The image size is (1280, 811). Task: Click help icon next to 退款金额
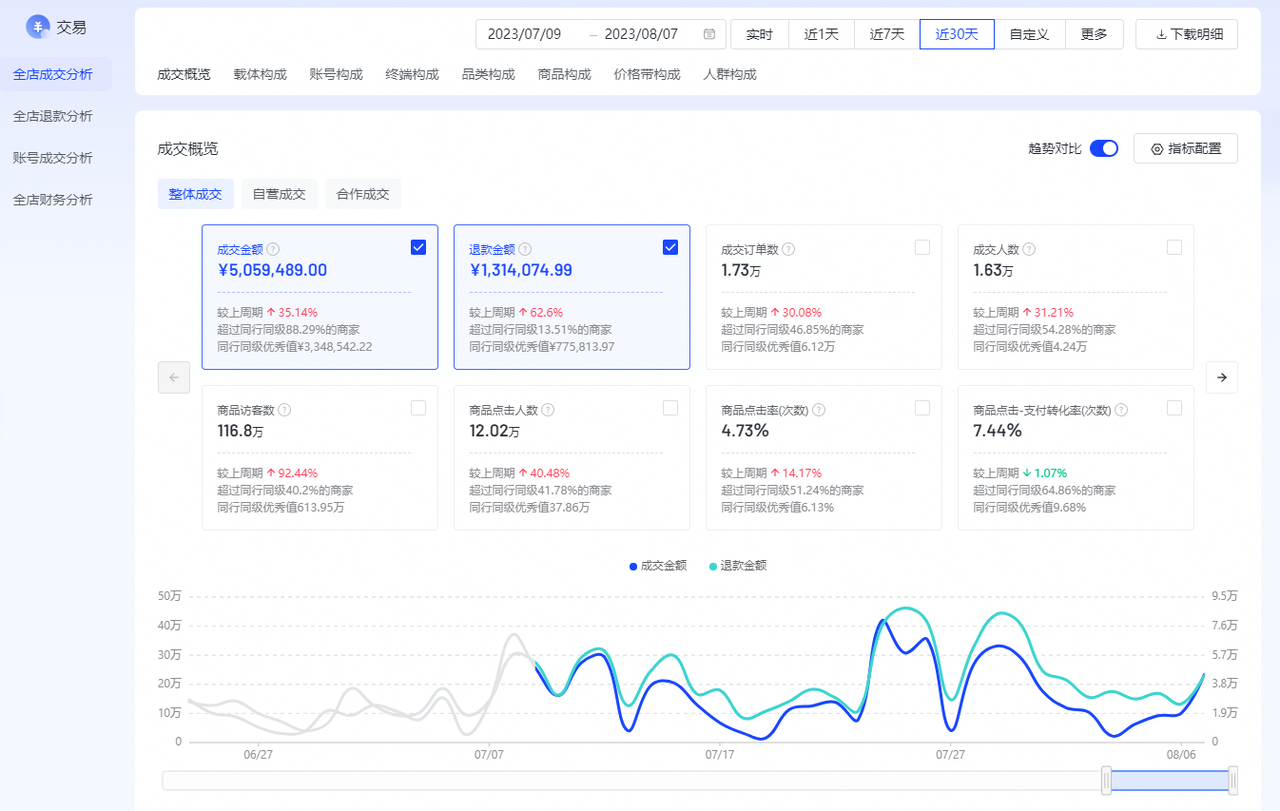pyautogui.click(x=525, y=249)
